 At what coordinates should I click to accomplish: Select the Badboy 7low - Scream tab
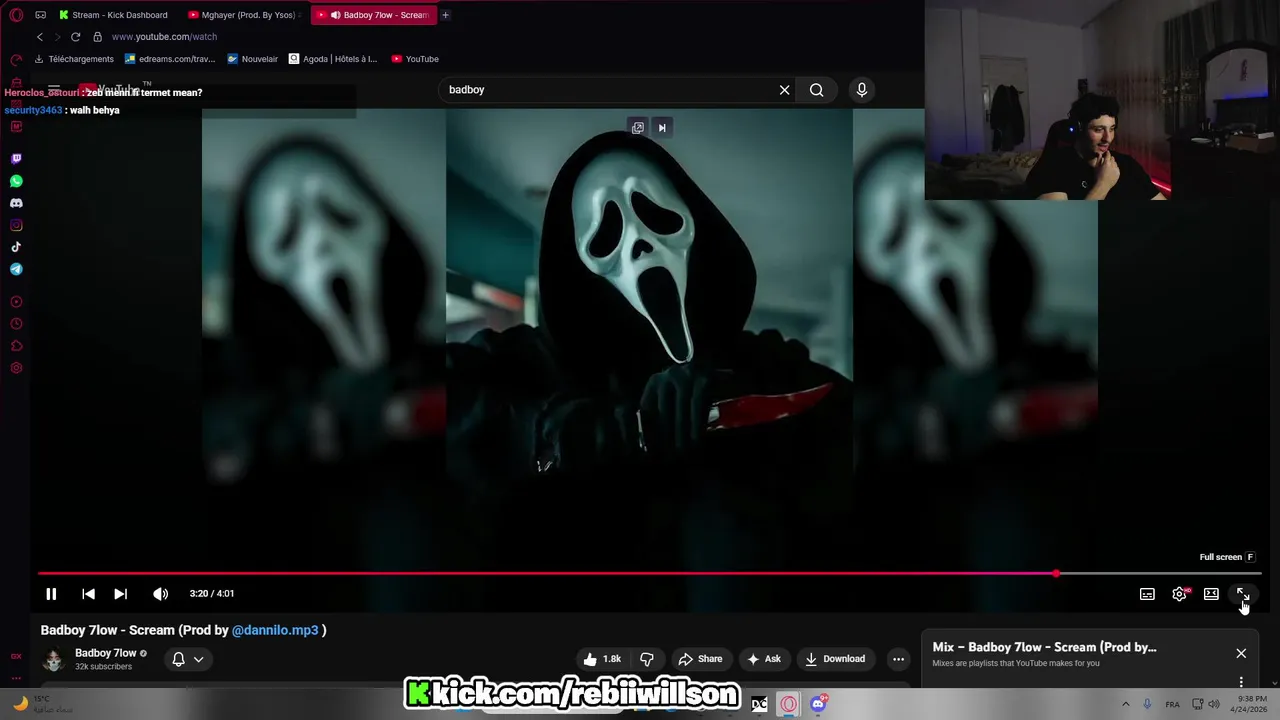[x=374, y=15]
